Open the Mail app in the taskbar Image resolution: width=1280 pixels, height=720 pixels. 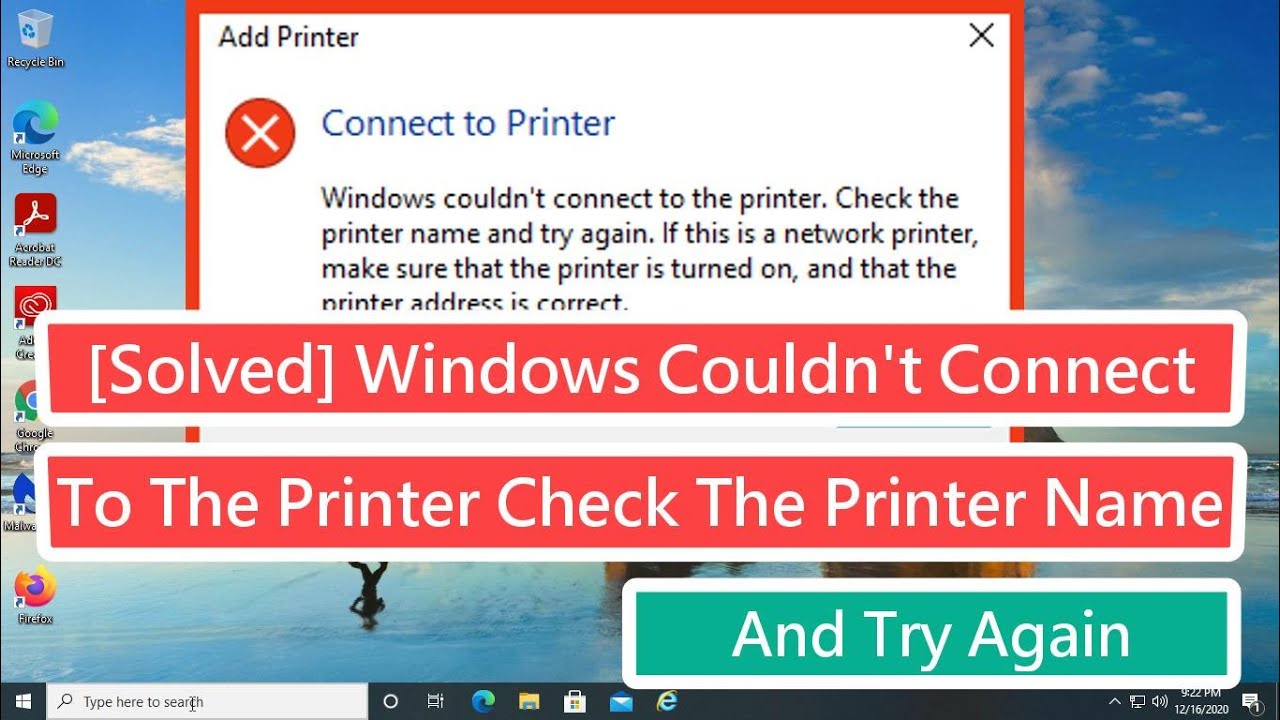point(620,701)
